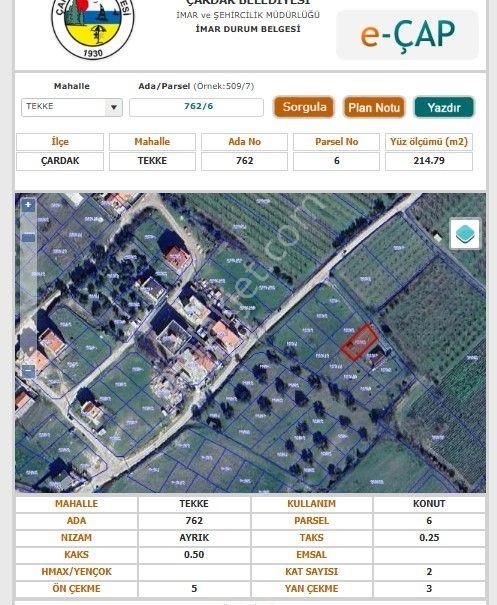Select the red highlighted parcel on the map

(x=359, y=343)
